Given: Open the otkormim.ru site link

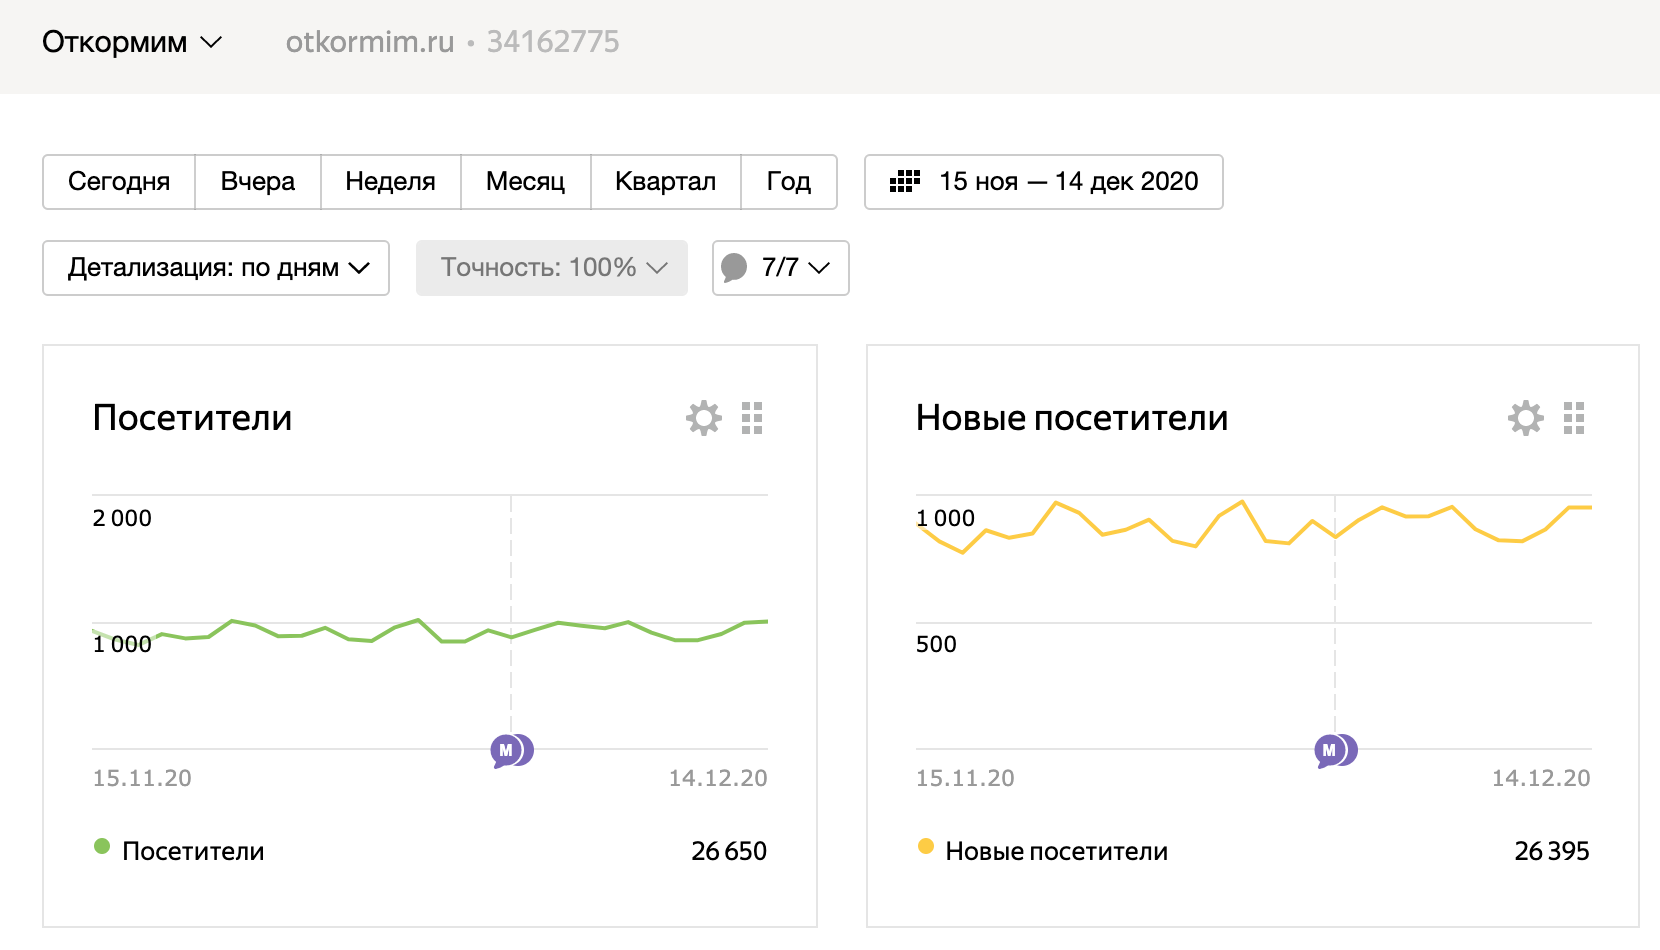Looking at the screenshot, I should pyautogui.click(x=370, y=42).
